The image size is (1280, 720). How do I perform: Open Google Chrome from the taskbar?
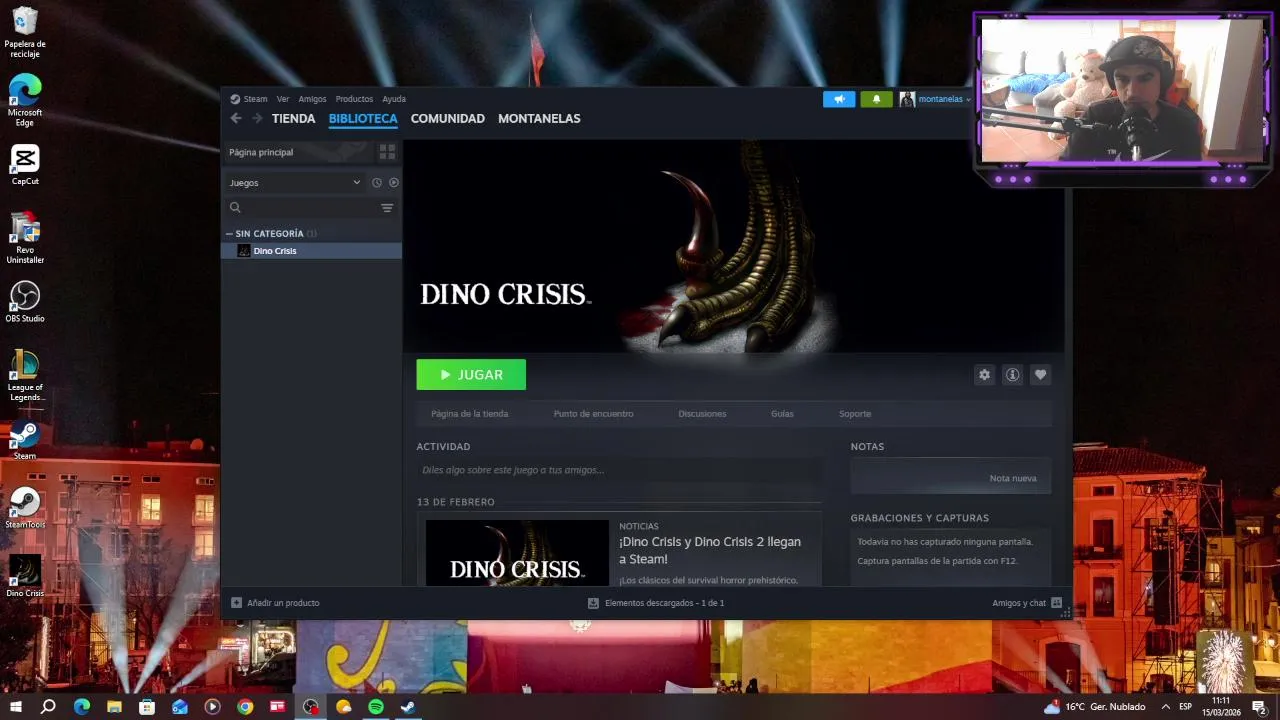pos(245,707)
